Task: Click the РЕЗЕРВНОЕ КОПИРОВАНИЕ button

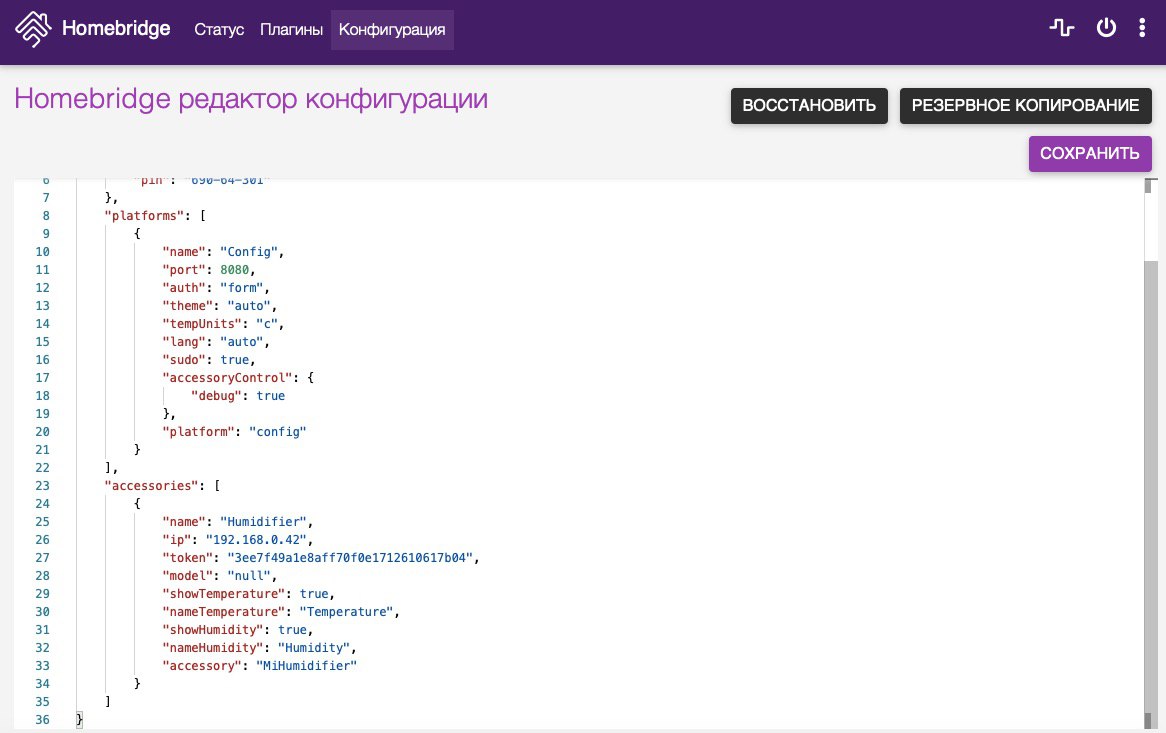Action: coord(1025,106)
